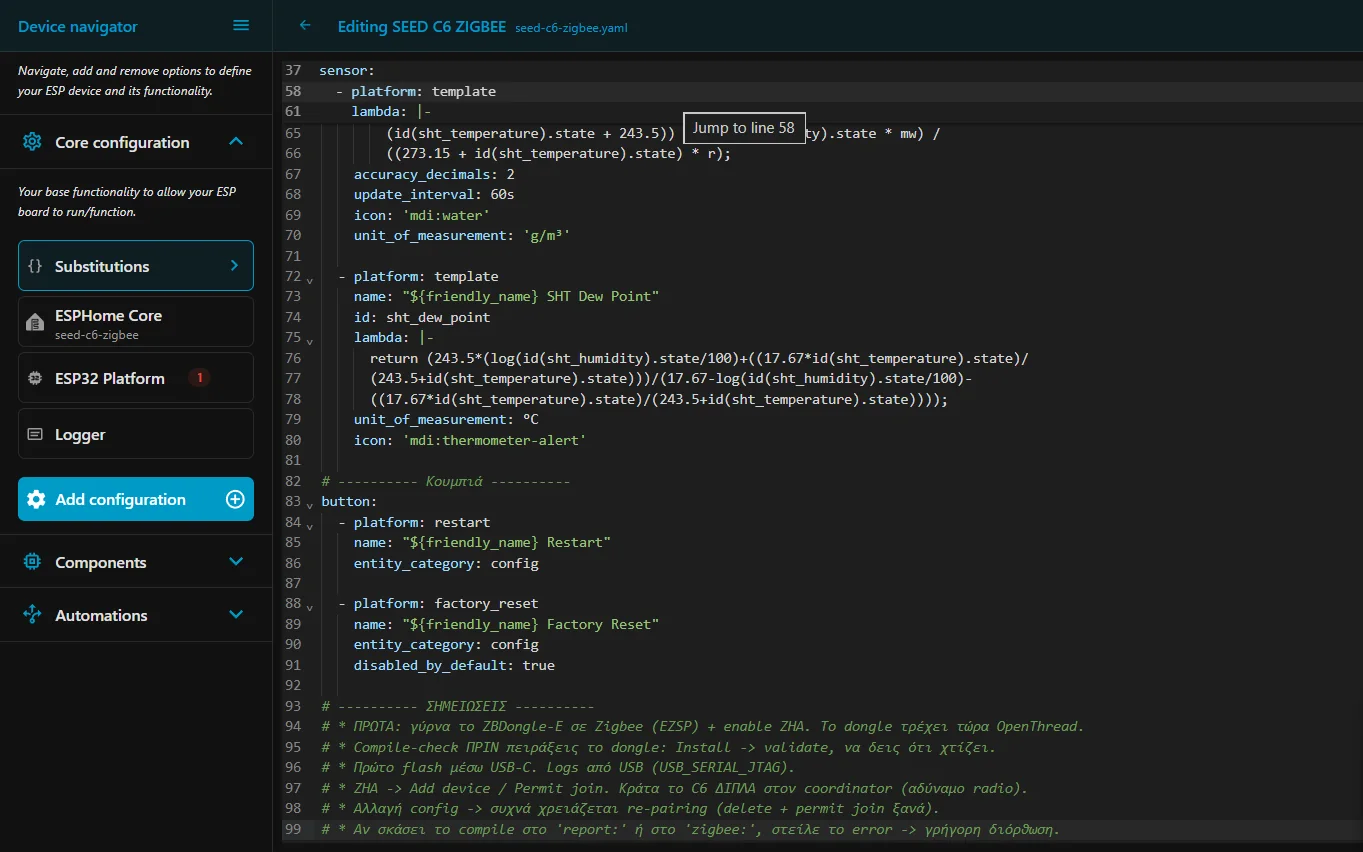The height and width of the screenshot is (852, 1363).
Task: Click the seed-c6-zigbee.yaml file name
Action: click(571, 28)
